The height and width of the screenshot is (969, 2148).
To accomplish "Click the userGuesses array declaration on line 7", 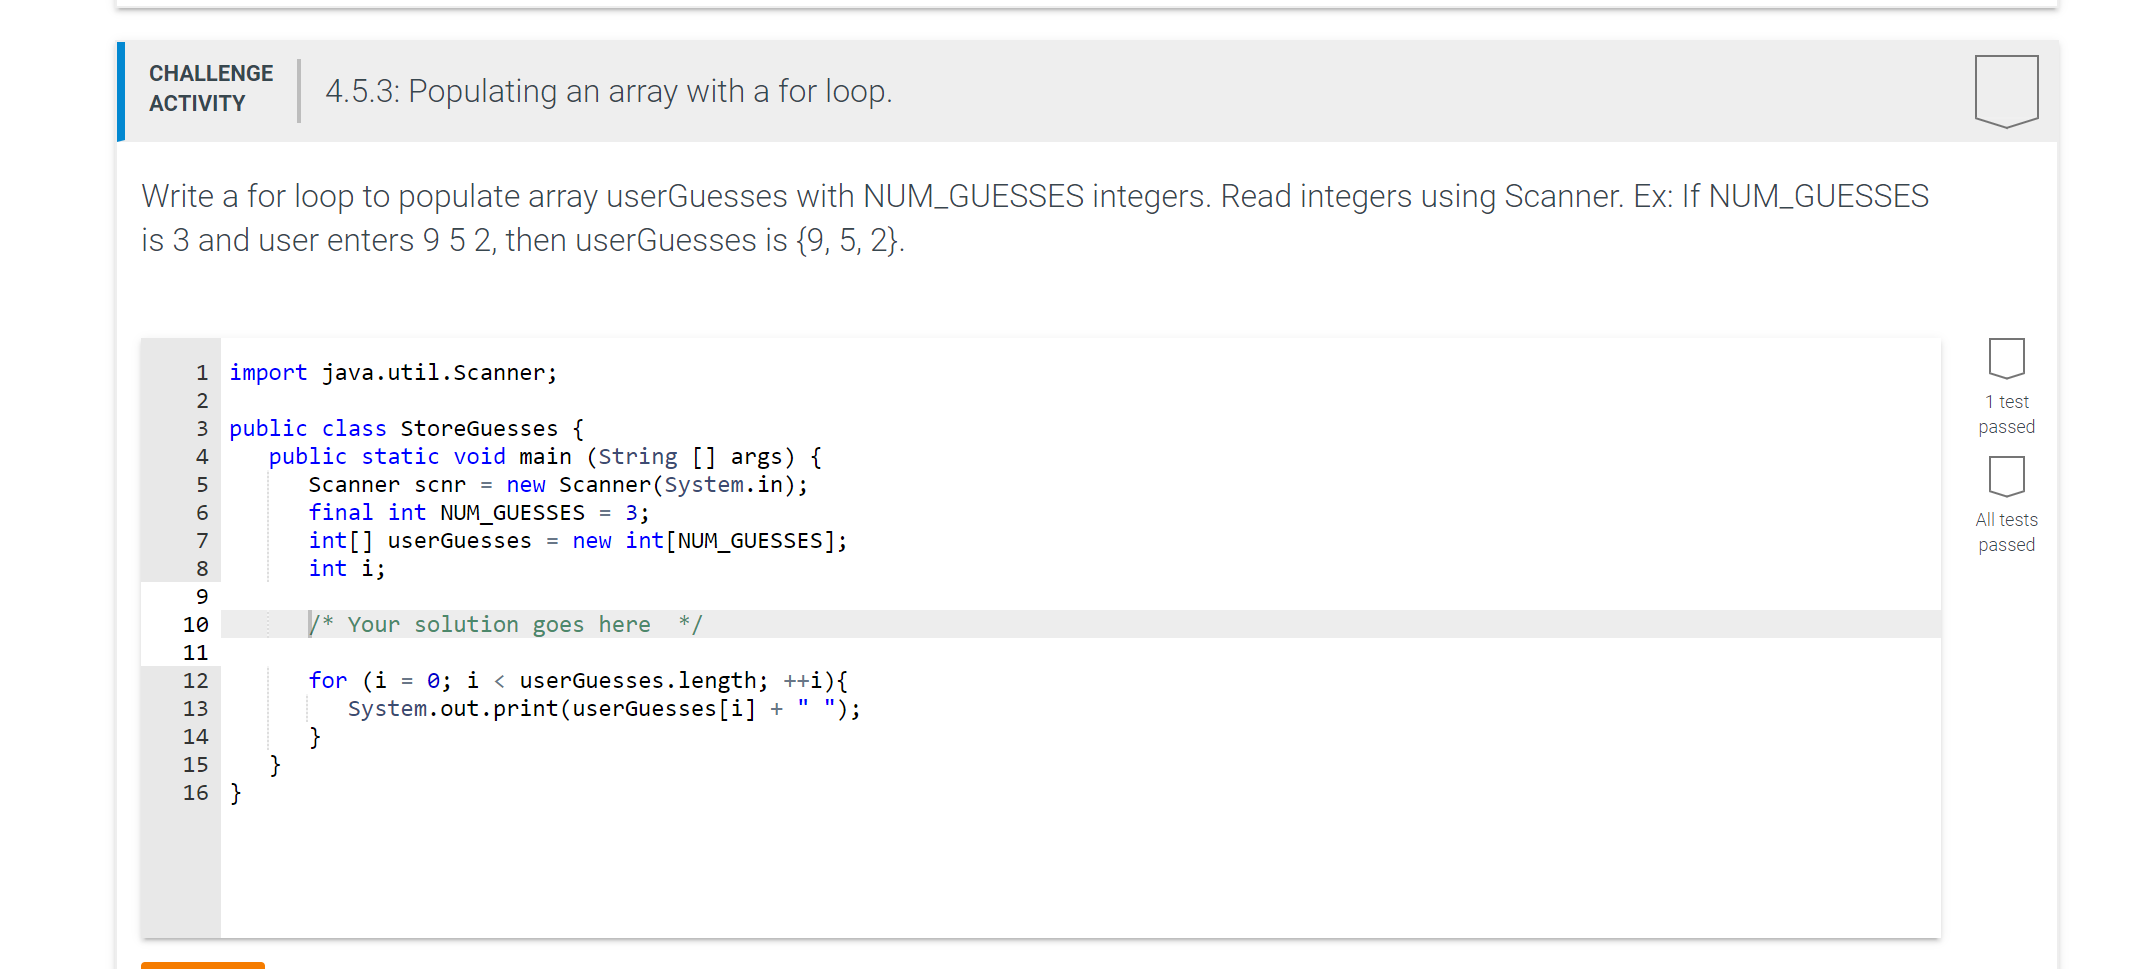I will click(576, 540).
